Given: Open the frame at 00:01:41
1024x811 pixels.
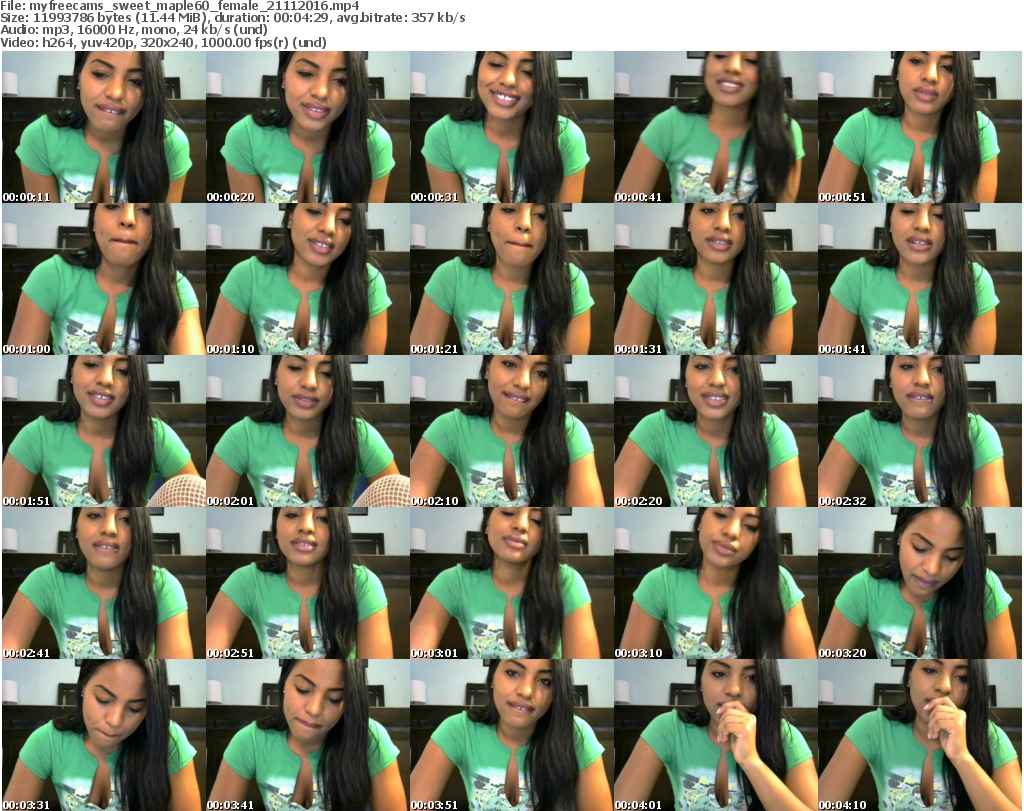Looking at the screenshot, I should 920,279.
